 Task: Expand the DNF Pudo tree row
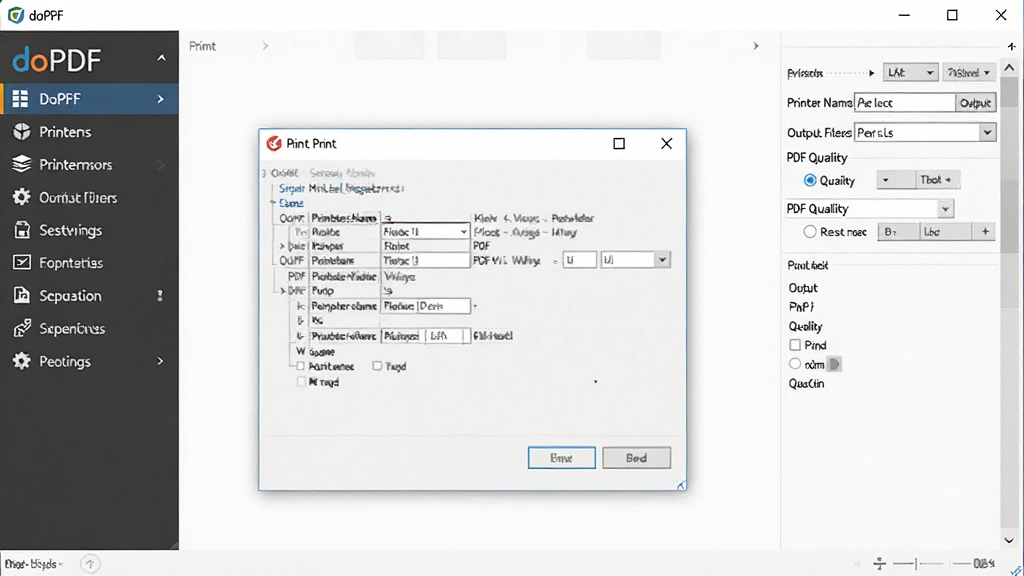[282, 291]
